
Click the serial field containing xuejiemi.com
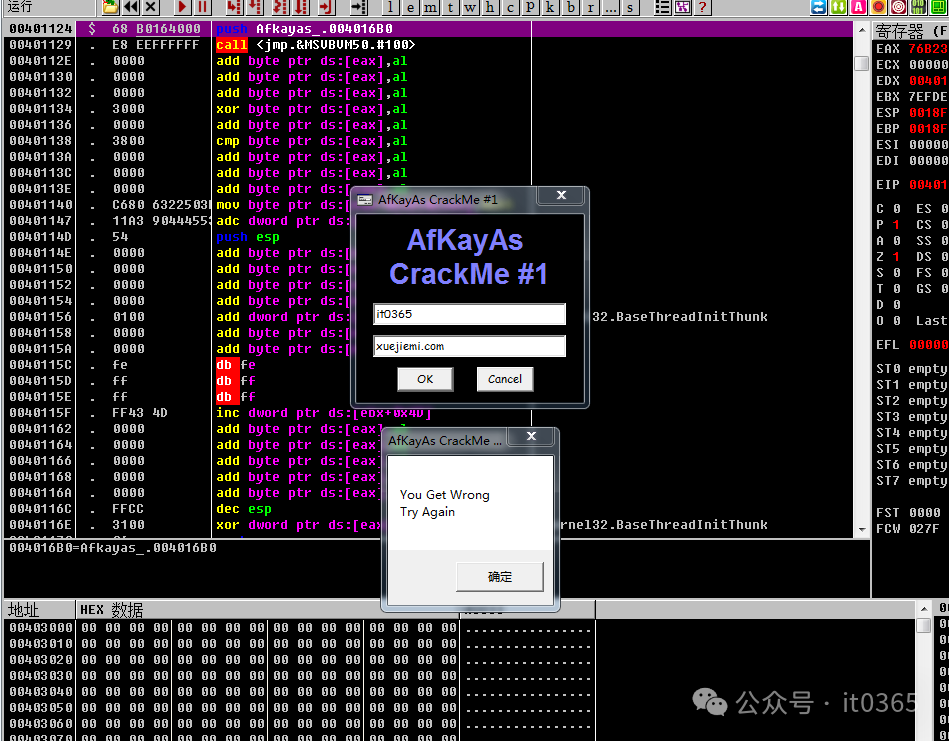click(469, 346)
